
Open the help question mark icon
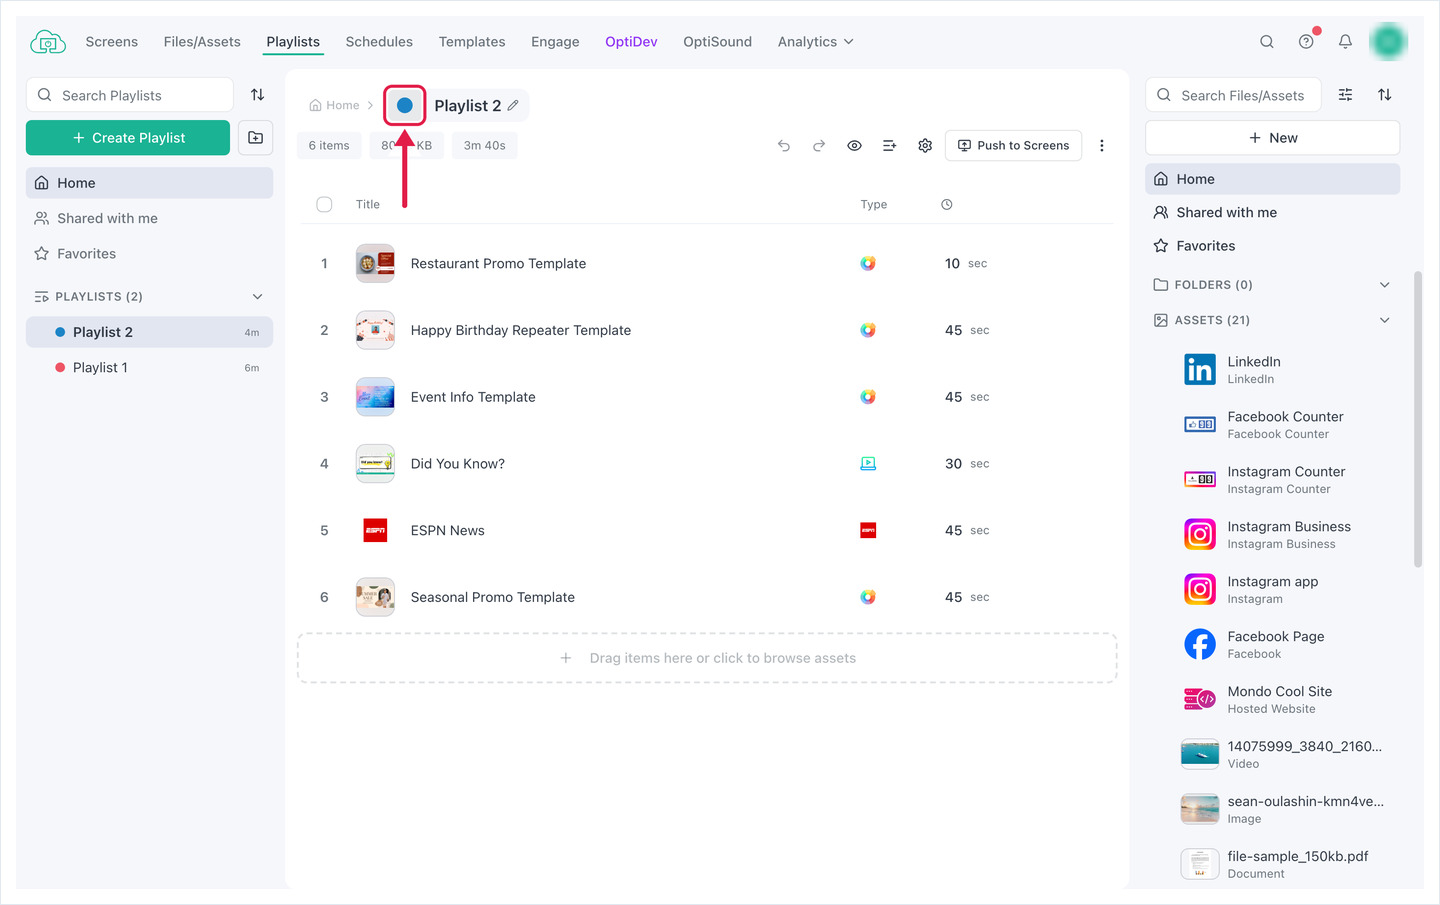click(1306, 42)
